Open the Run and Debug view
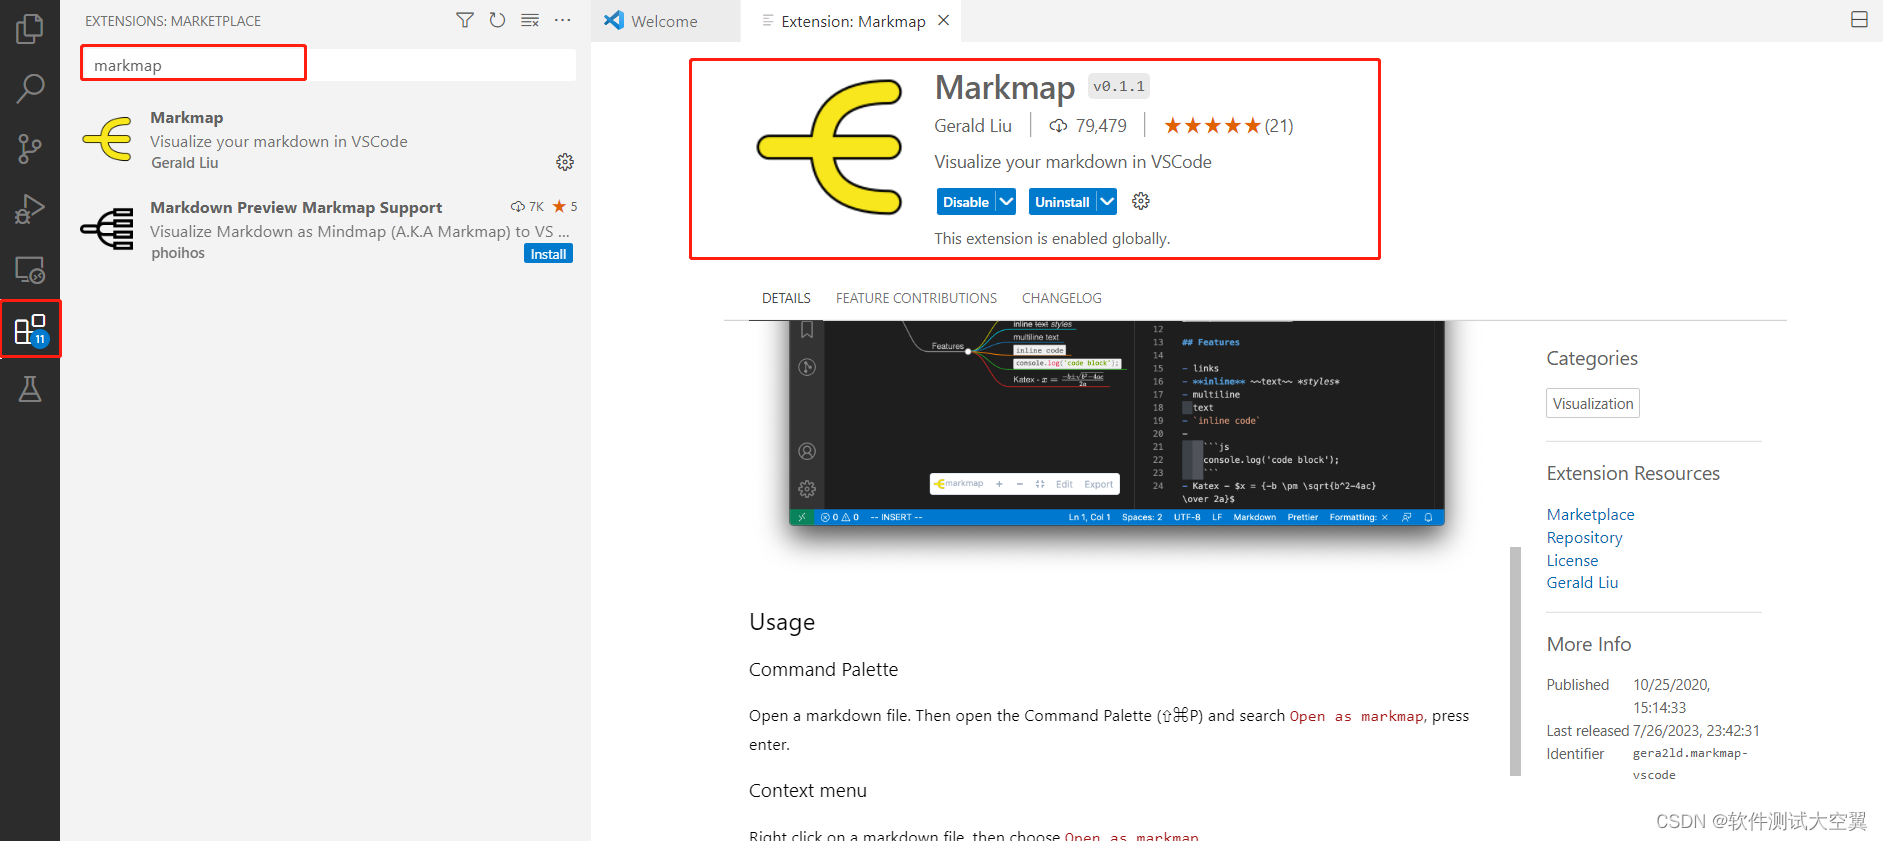The height and width of the screenshot is (841, 1883). [x=30, y=209]
